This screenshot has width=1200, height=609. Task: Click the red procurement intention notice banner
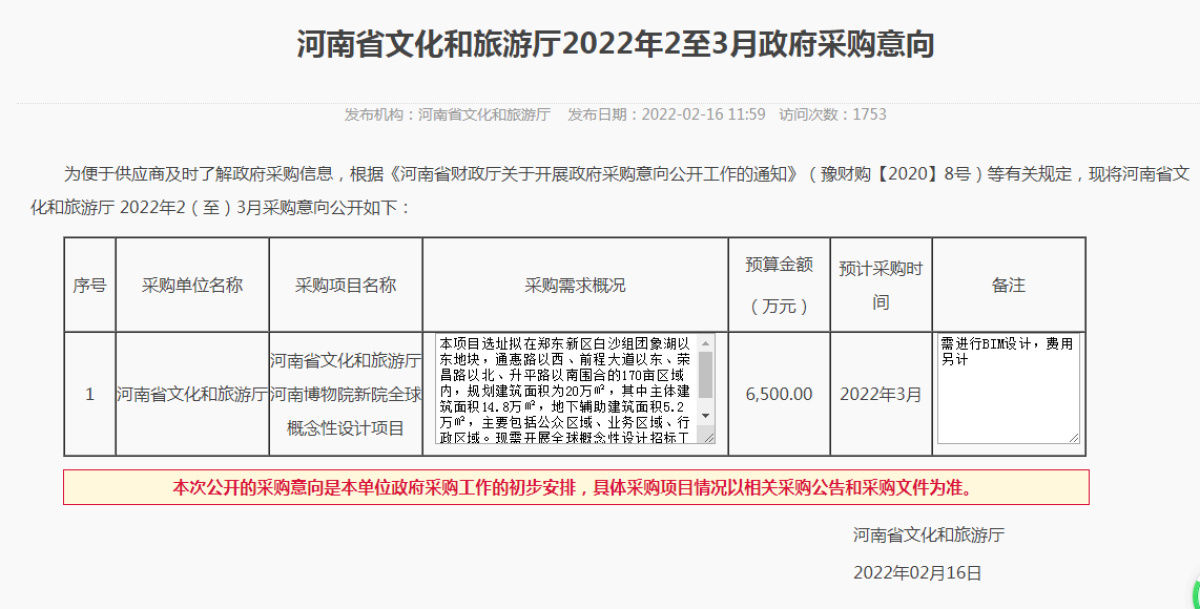[576, 488]
